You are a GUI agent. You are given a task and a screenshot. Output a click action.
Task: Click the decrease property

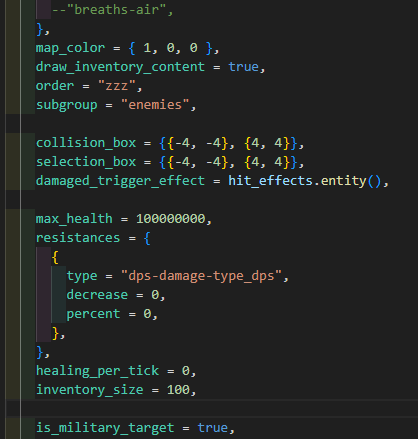[97, 295]
